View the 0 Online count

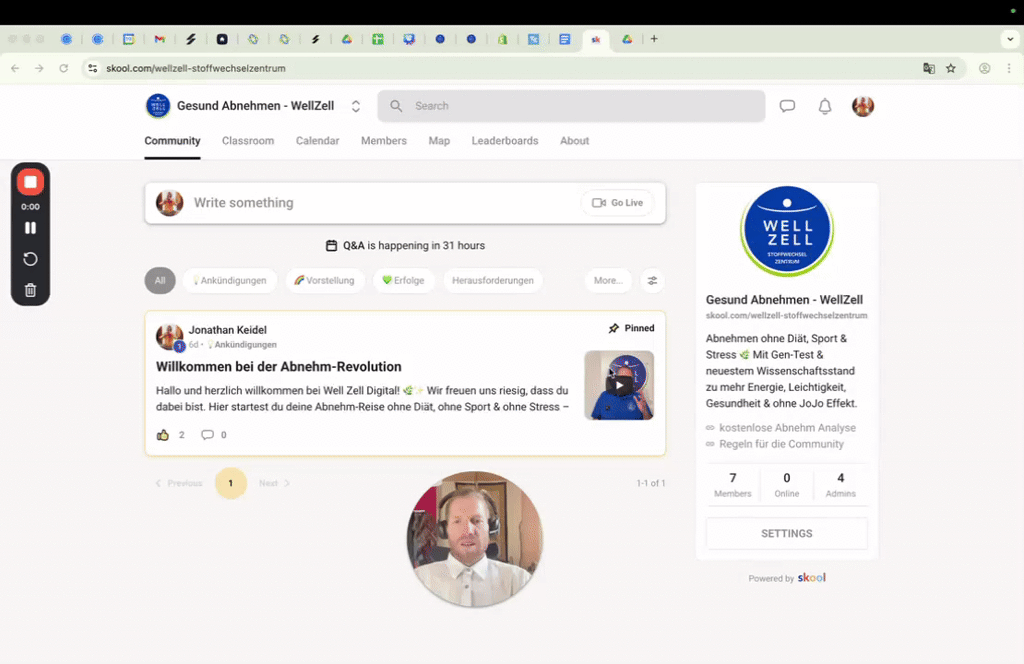(787, 485)
